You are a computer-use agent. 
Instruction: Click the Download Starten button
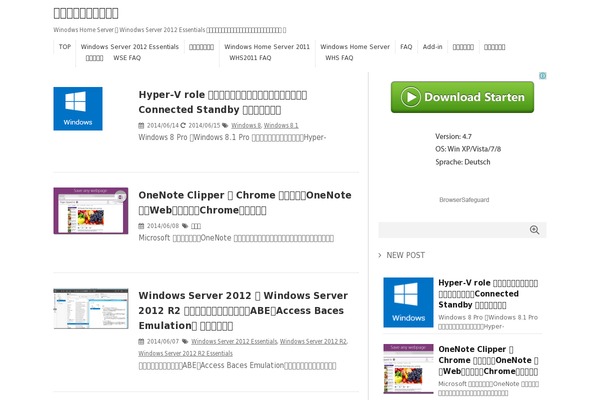(462, 97)
